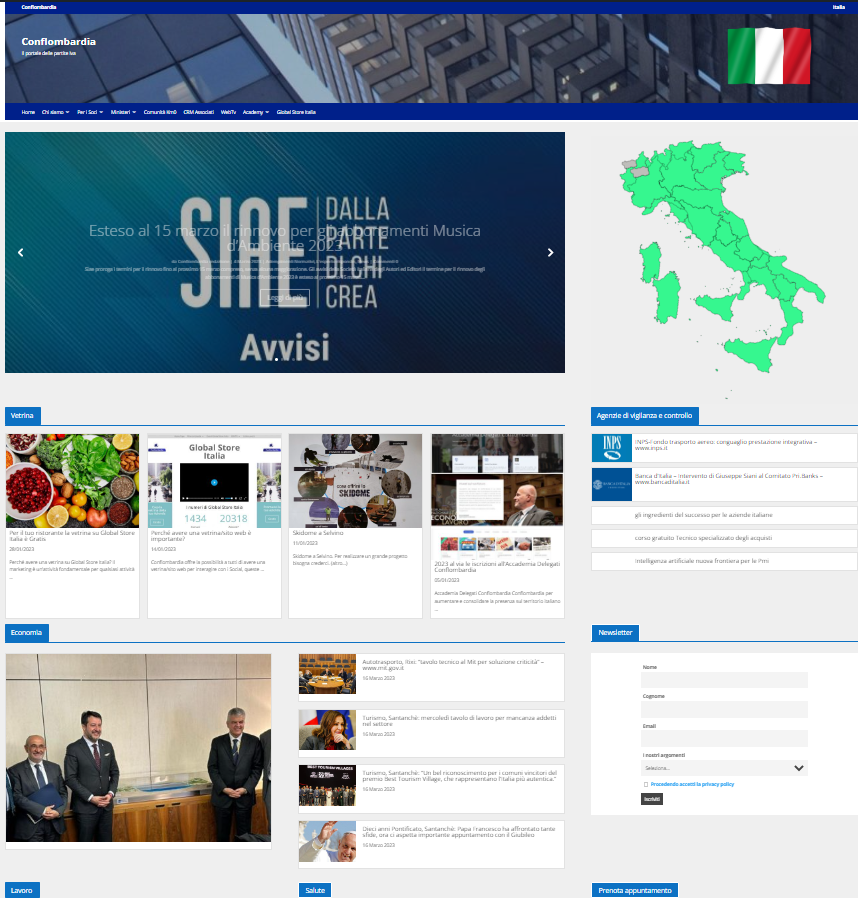
Task: Expand the "Chi siamo" menu
Action: coord(56,112)
